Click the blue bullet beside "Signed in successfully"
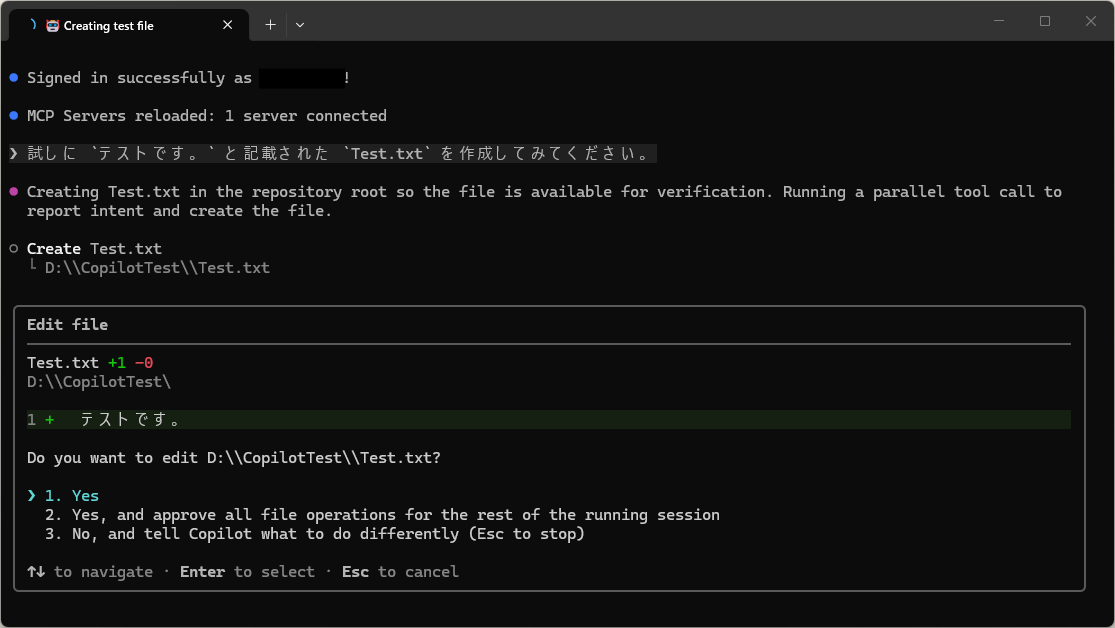The image size is (1115, 628). (13, 78)
